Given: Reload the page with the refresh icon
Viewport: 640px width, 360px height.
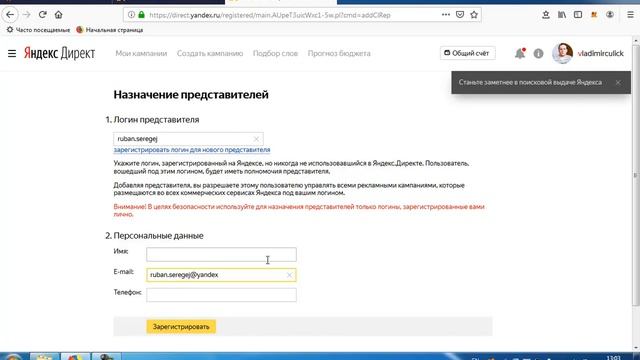Looking at the screenshot, I should click(42, 15).
